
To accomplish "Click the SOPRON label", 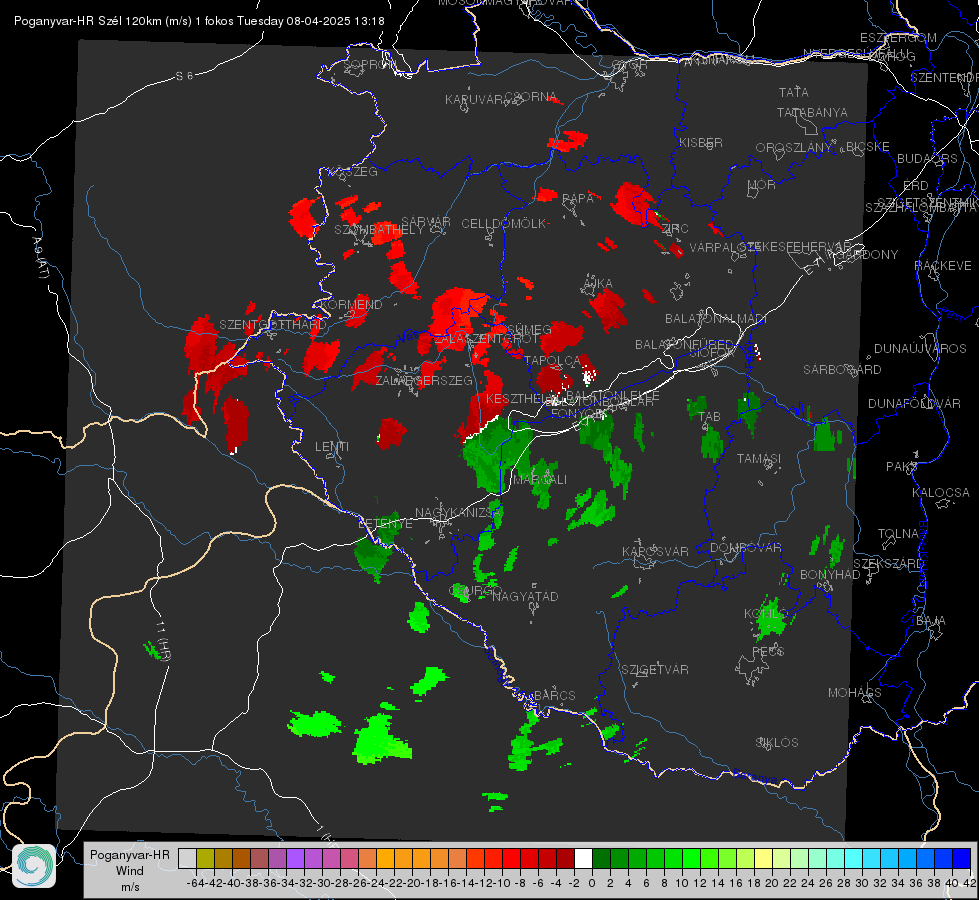I will coord(370,64).
